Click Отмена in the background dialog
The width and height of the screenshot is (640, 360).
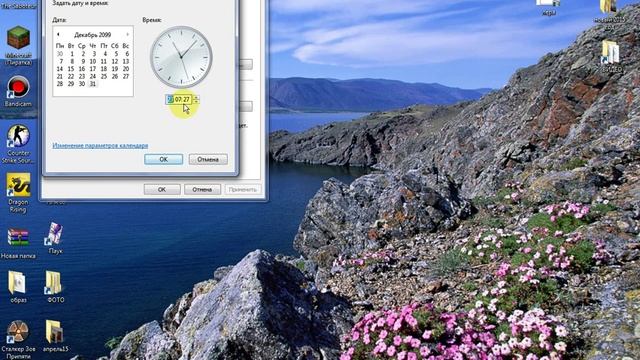(202, 189)
